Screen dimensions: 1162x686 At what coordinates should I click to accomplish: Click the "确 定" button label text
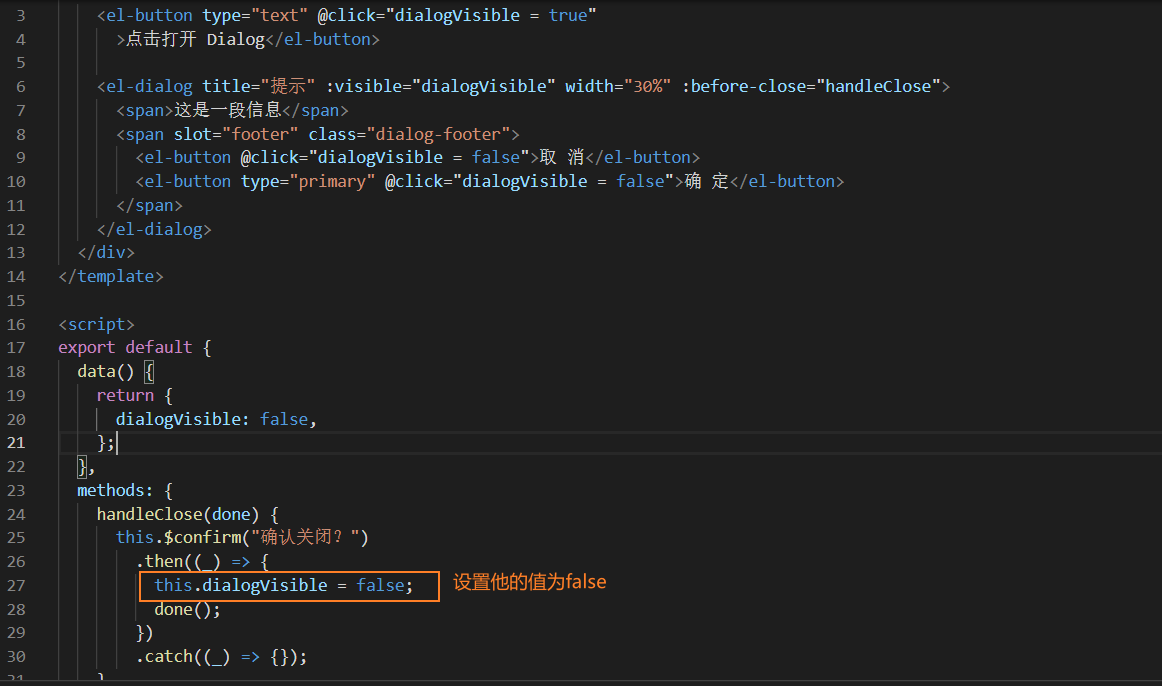click(x=706, y=182)
